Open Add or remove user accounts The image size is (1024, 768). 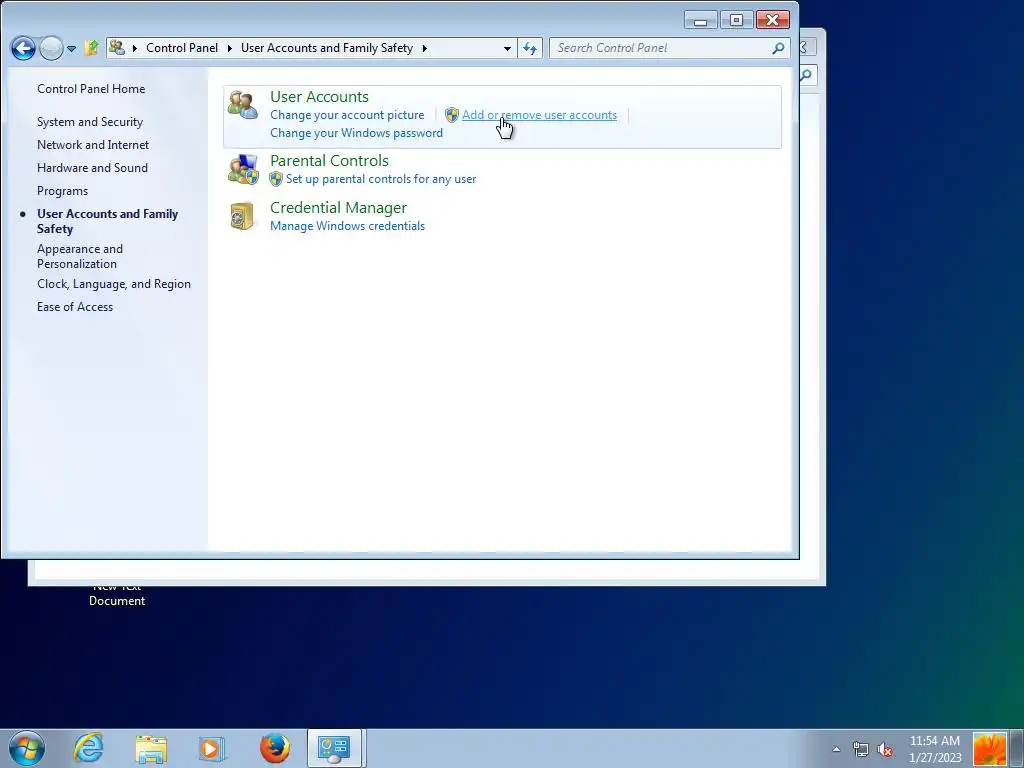539,115
